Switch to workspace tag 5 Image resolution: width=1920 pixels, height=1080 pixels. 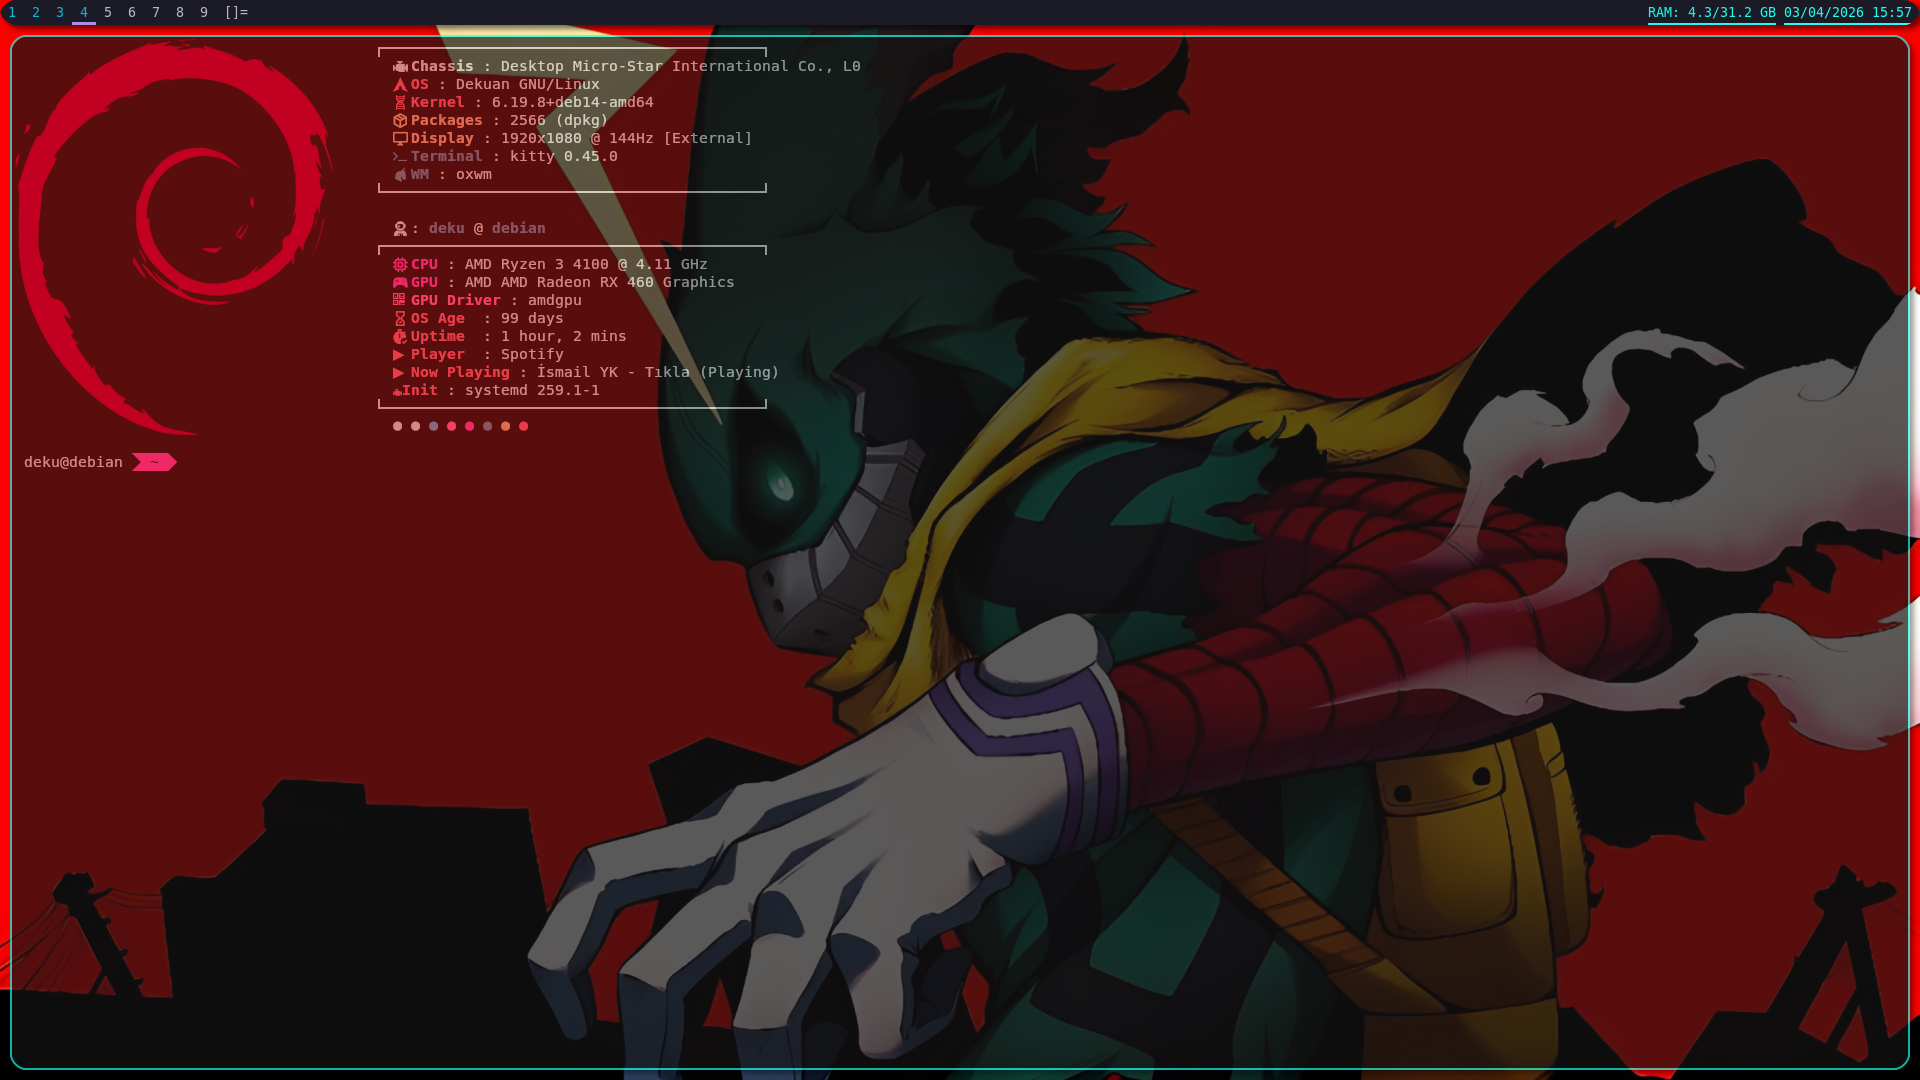pyautogui.click(x=108, y=12)
